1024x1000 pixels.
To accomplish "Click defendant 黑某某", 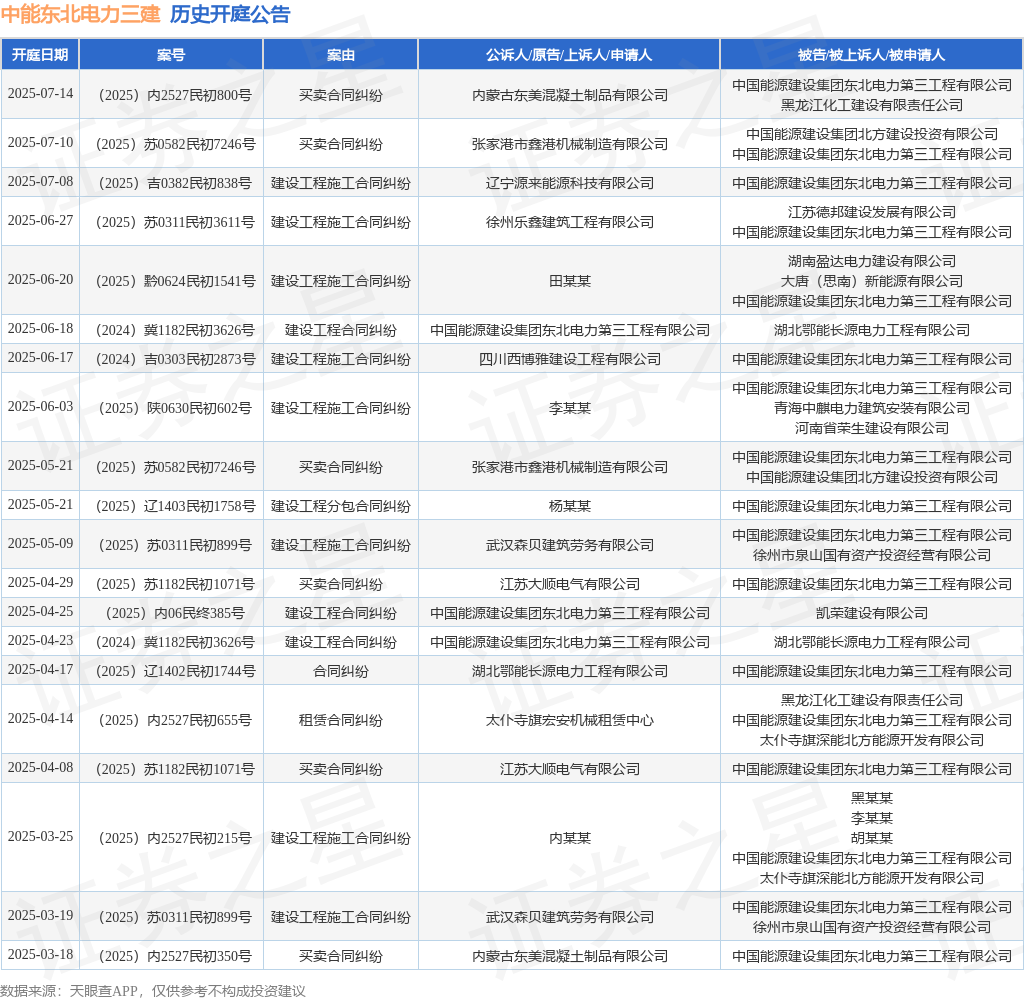I will tap(871, 798).
